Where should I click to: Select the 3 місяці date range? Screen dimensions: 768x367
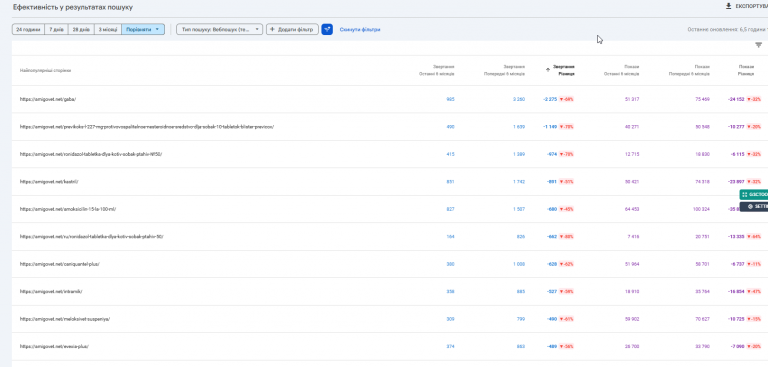click(x=108, y=29)
